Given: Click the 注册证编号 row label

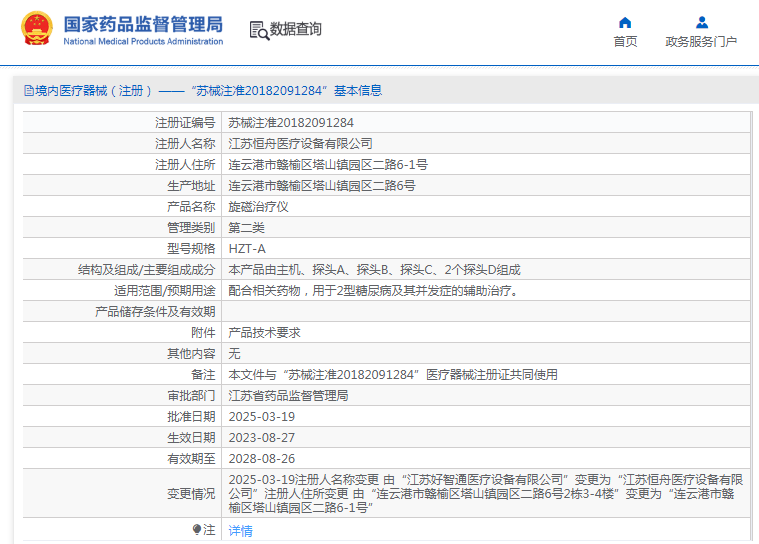Looking at the screenshot, I should tap(185, 123).
